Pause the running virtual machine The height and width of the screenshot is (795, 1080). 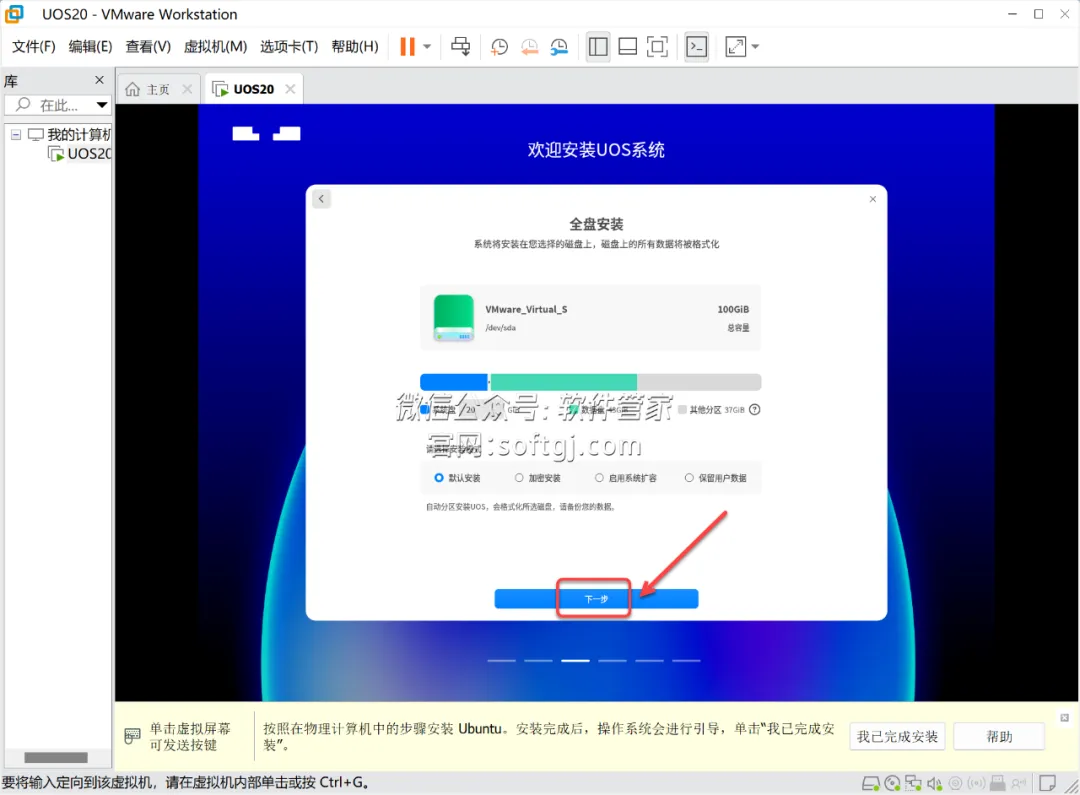(407, 47)
